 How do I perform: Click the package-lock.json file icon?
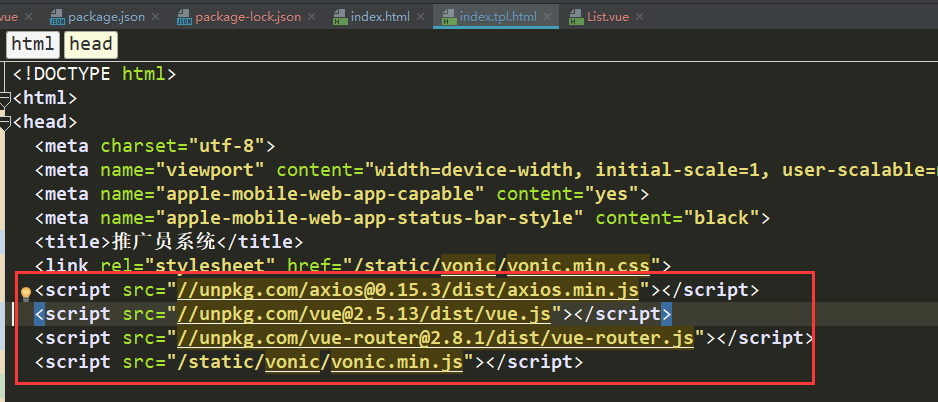point(184,17)
